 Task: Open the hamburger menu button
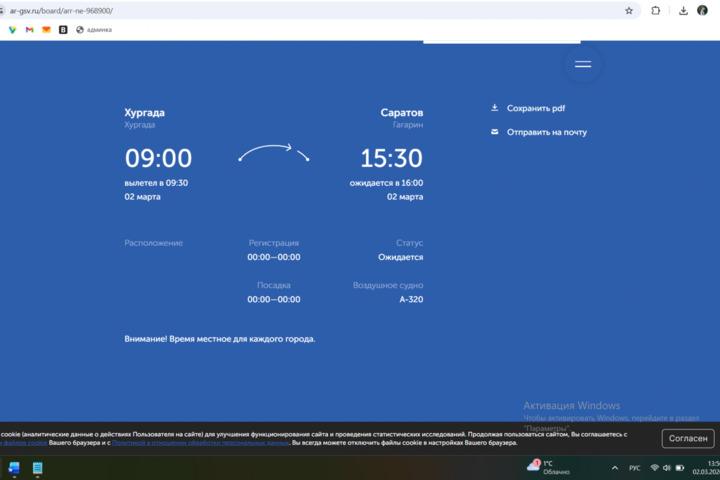click(583, 64)
